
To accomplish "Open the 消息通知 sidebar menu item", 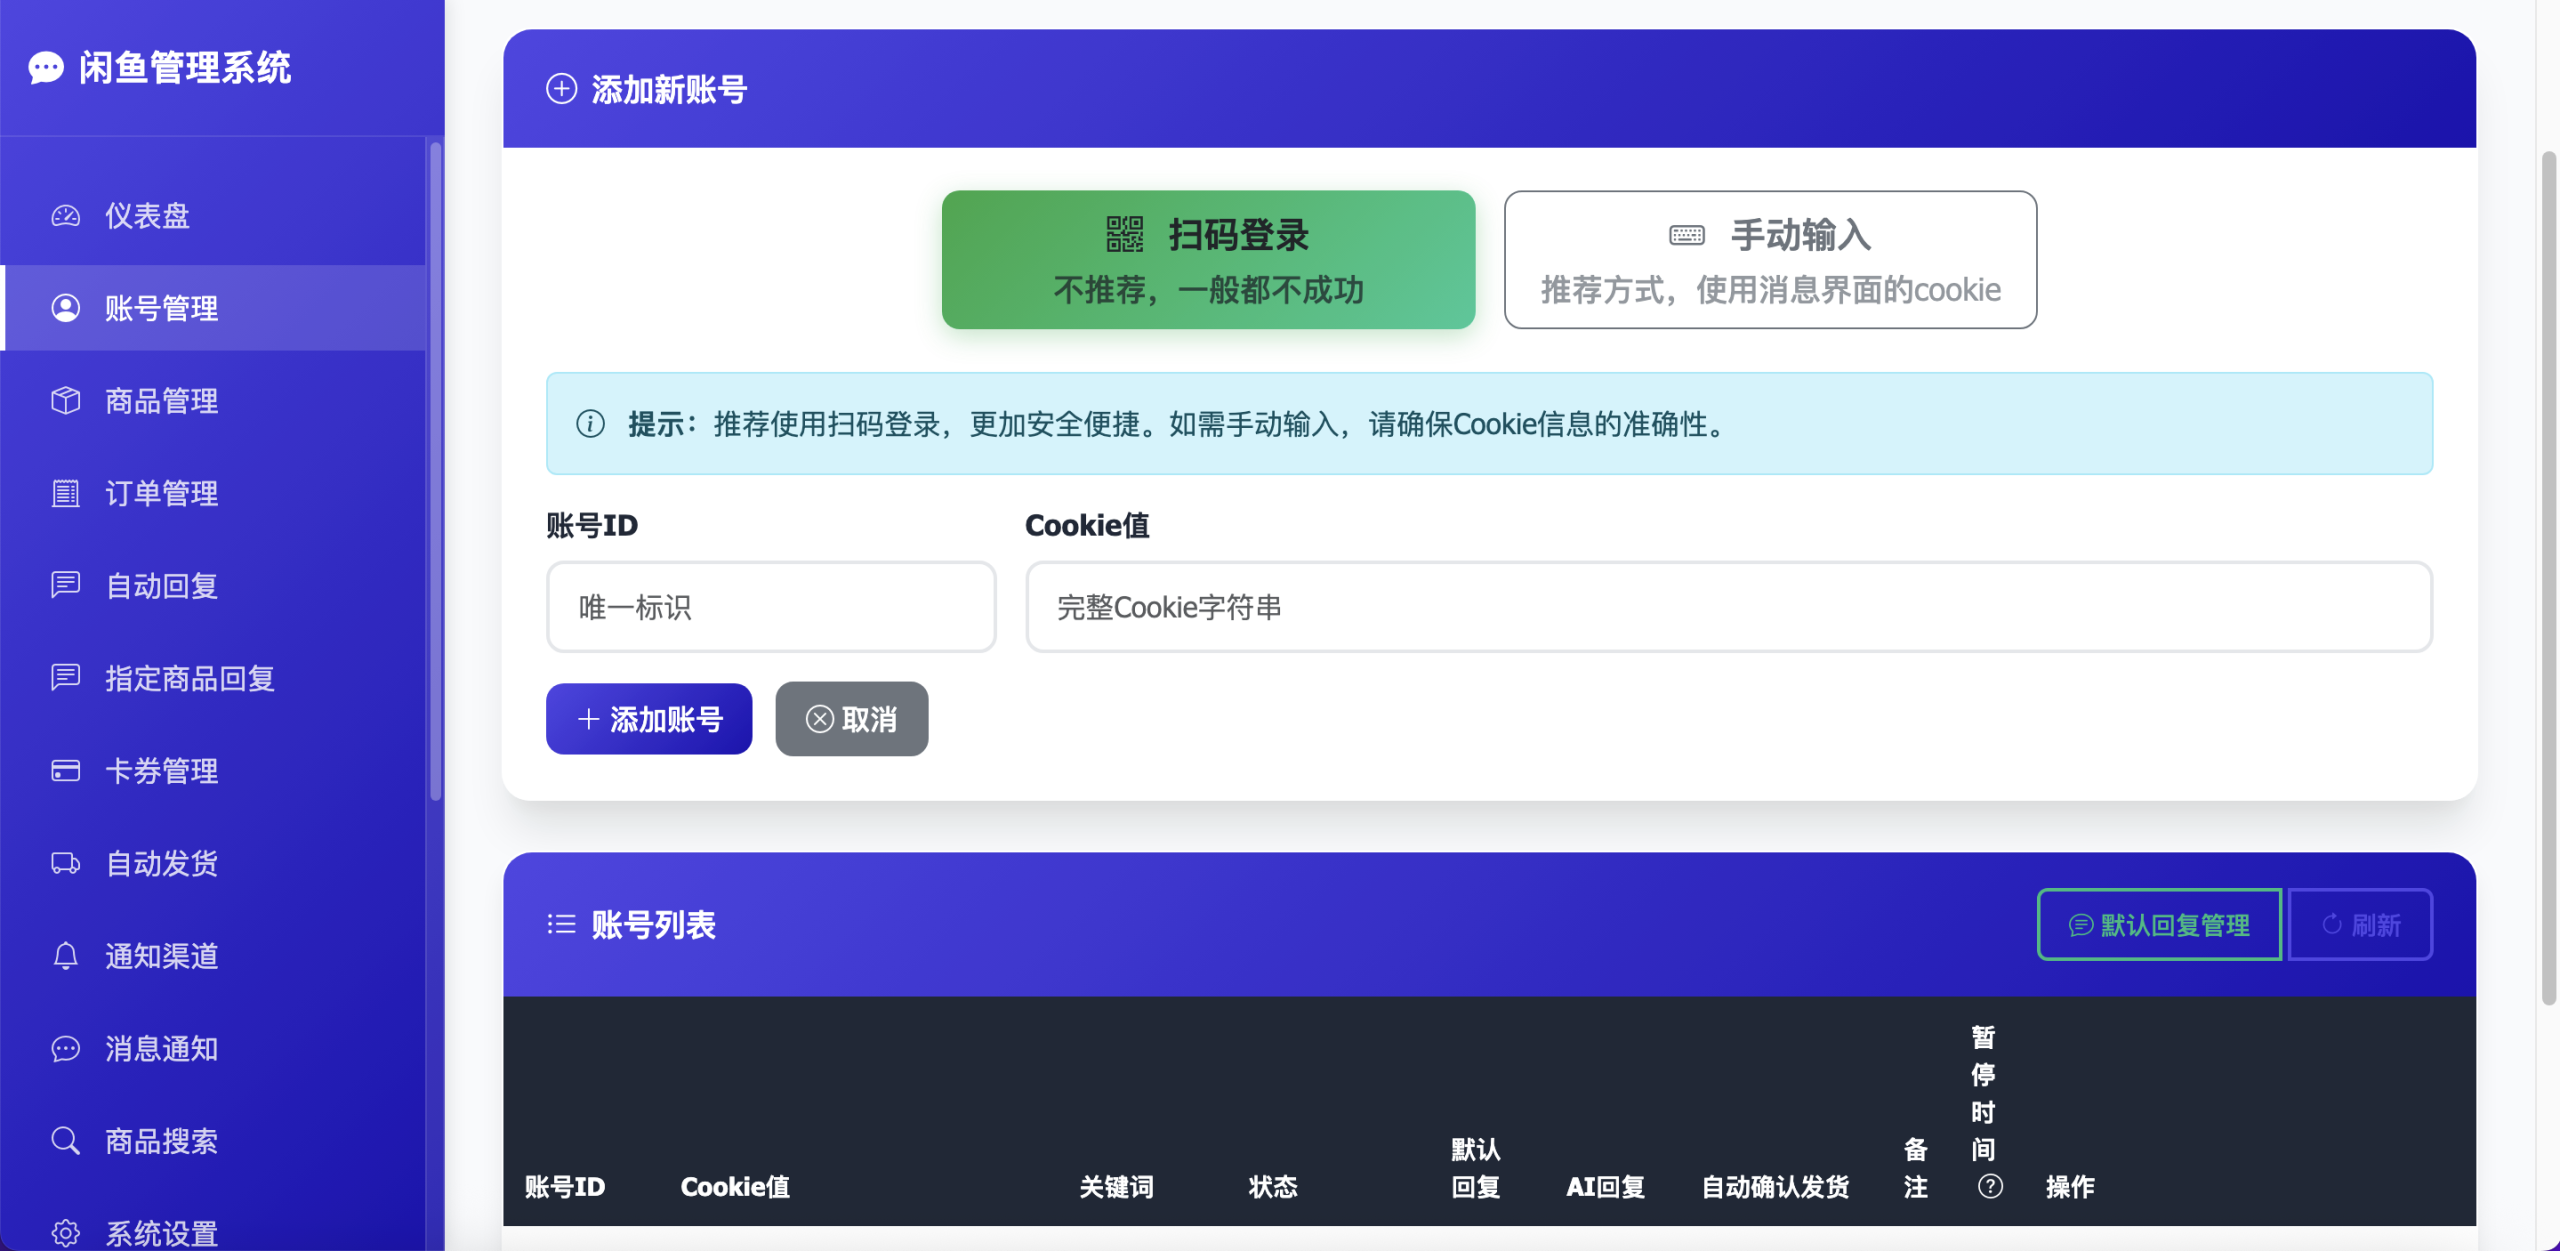I will coord(162,1048).
